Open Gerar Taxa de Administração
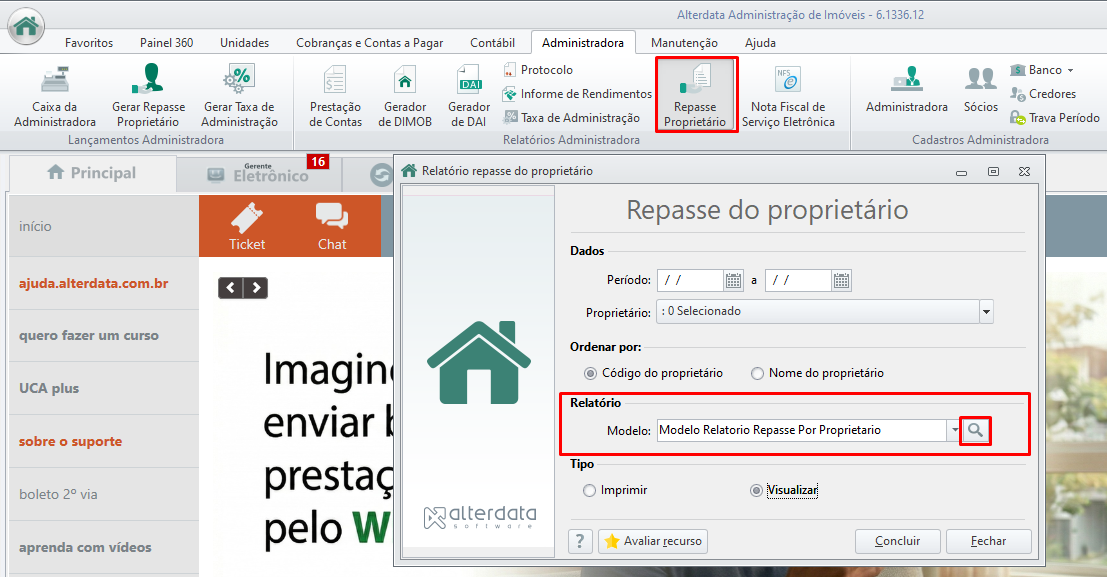Viewport: 1107px width, 577px height. [x=239, y=96]
